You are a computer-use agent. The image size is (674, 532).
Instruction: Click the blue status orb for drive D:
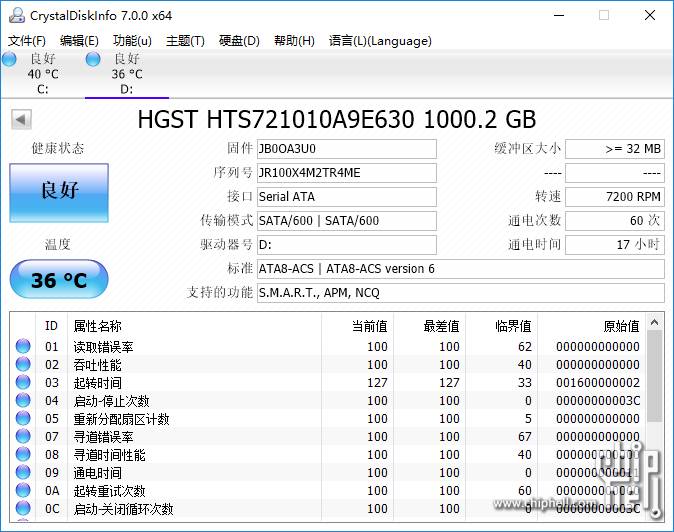93,59
